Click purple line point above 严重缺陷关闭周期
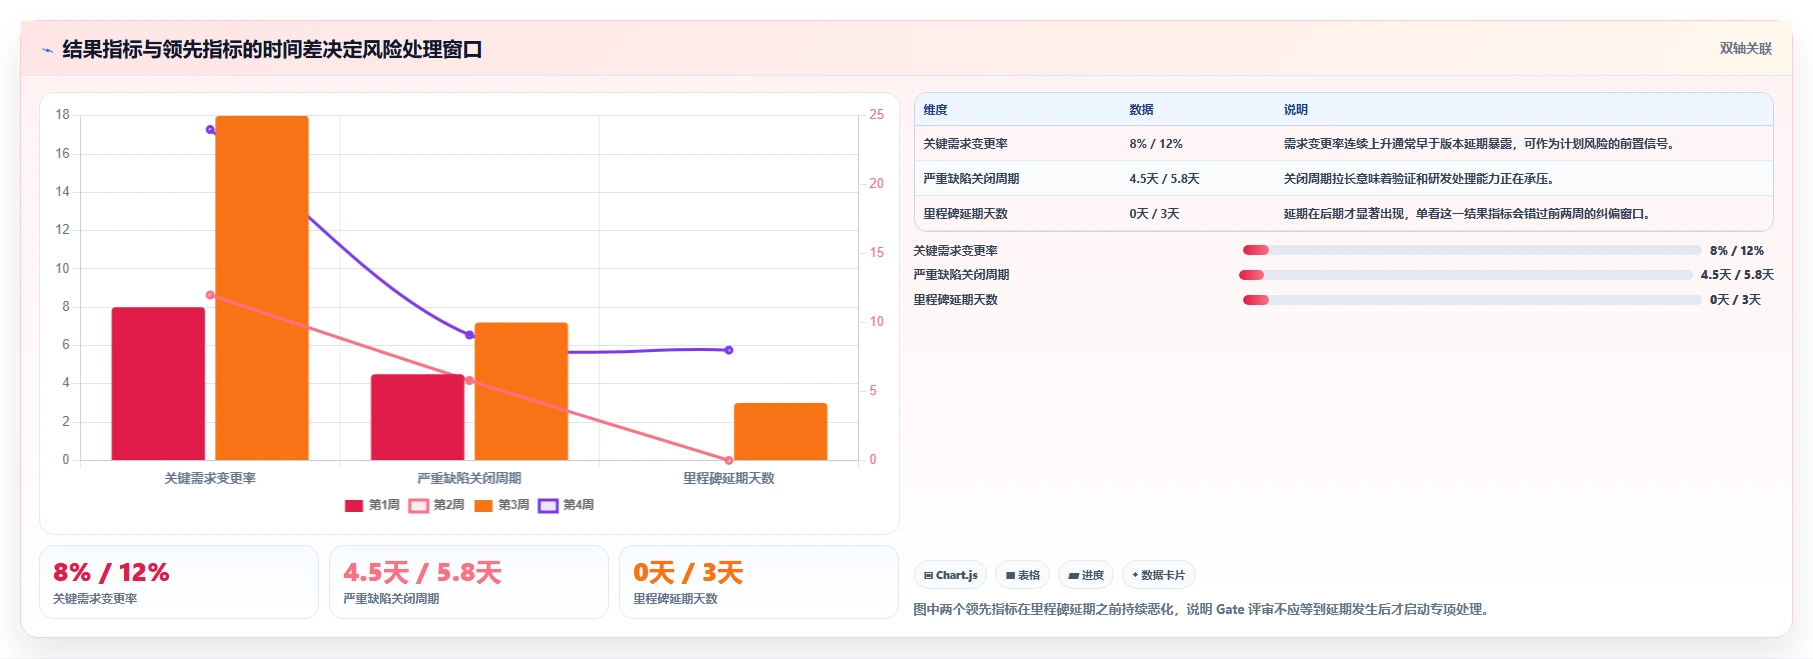 (469, 335)
